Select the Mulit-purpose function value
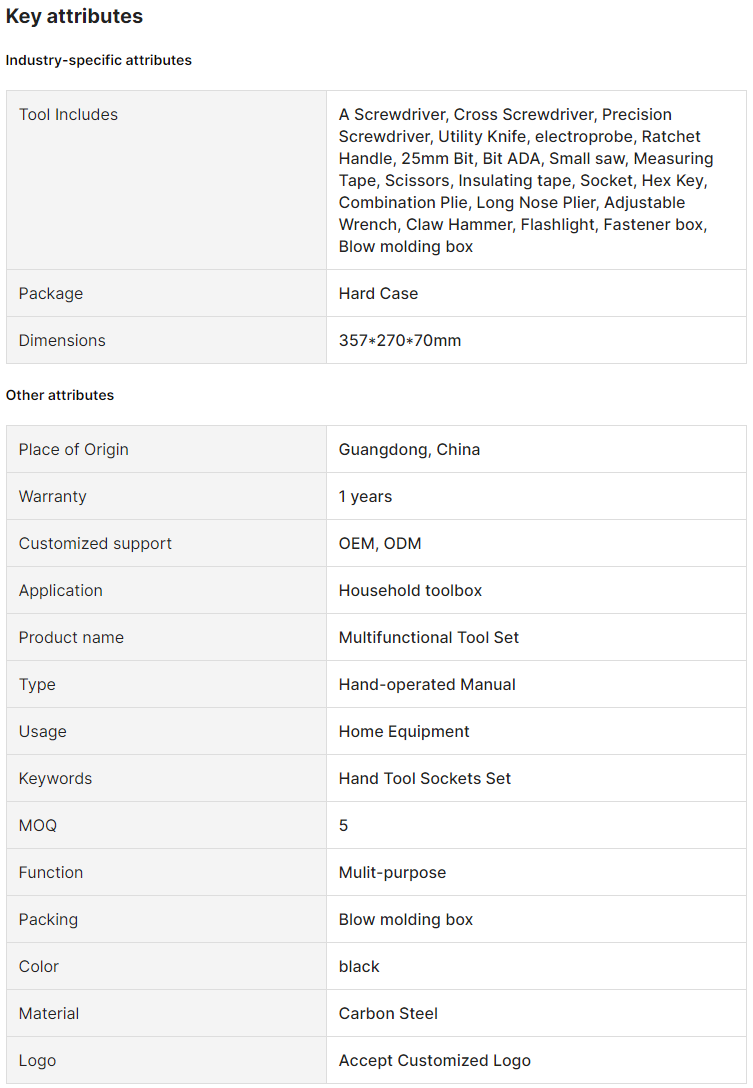Screen dimensions: 753x1088 pyautogui.click(x=392, y=873)
